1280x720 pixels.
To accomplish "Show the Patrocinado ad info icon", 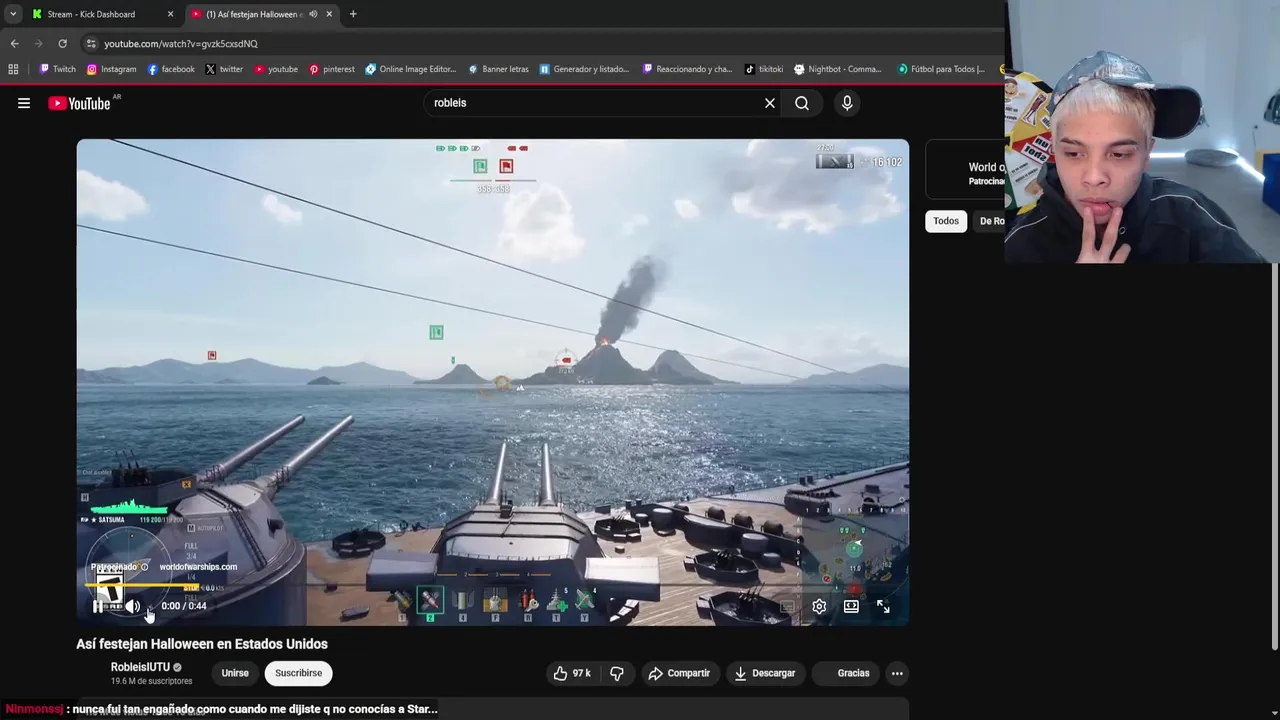I will (144, 567).
